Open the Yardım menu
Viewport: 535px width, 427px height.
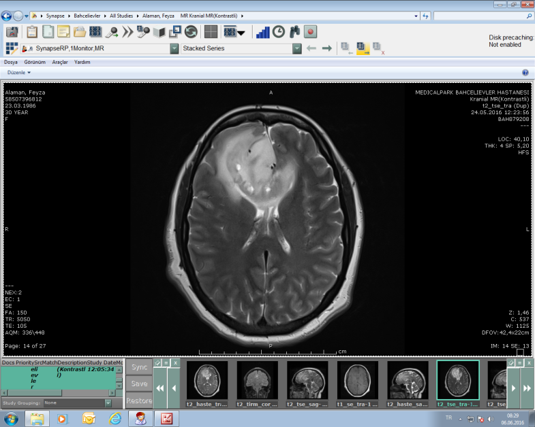click(x=82, y=62)
